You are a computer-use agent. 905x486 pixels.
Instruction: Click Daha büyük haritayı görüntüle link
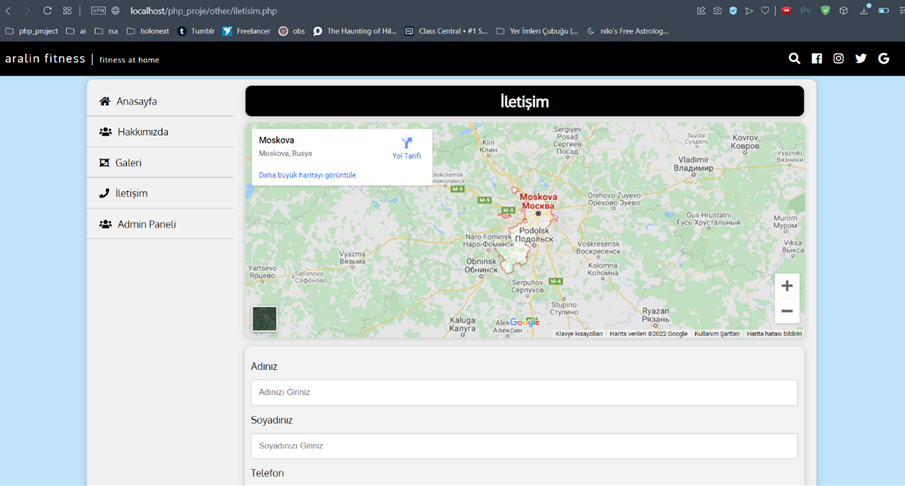point(307,175)
